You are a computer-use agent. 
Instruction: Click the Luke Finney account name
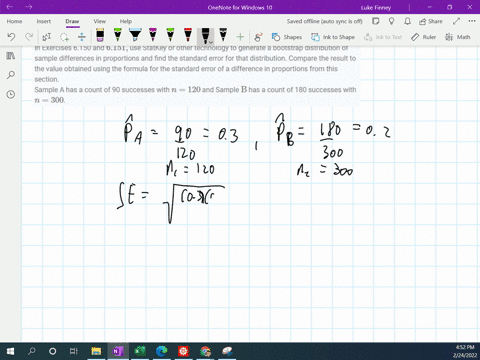tap(376, 7)
